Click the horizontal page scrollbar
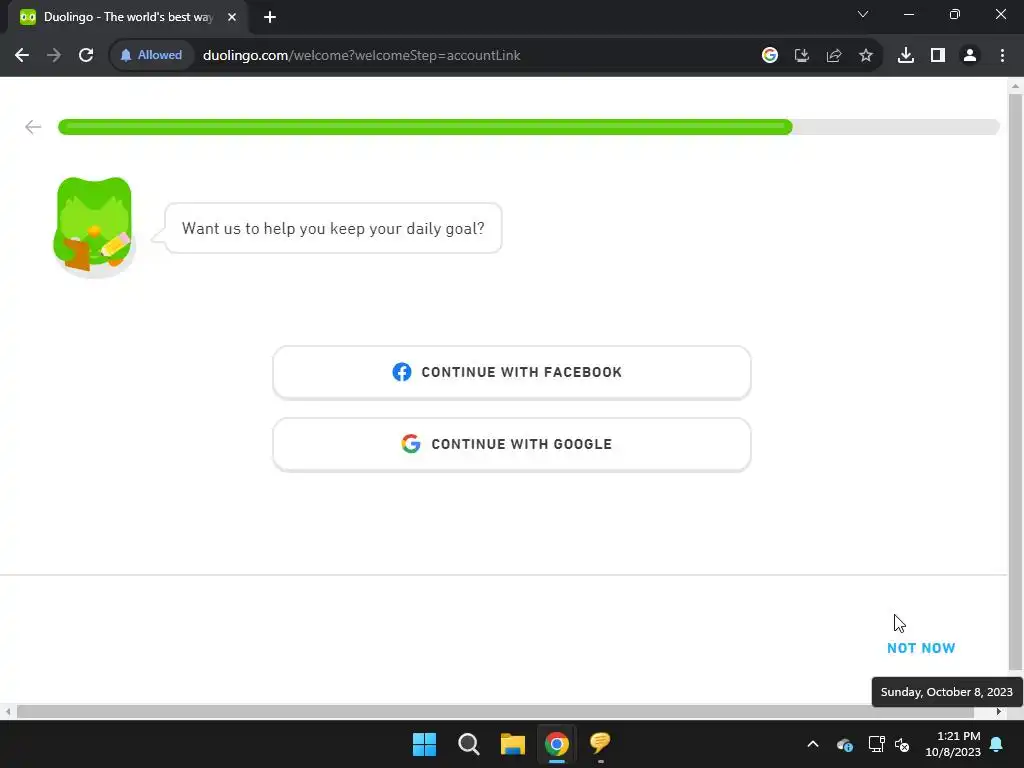This screenshot has width=1024, height=768. click(x=494, y=711)
